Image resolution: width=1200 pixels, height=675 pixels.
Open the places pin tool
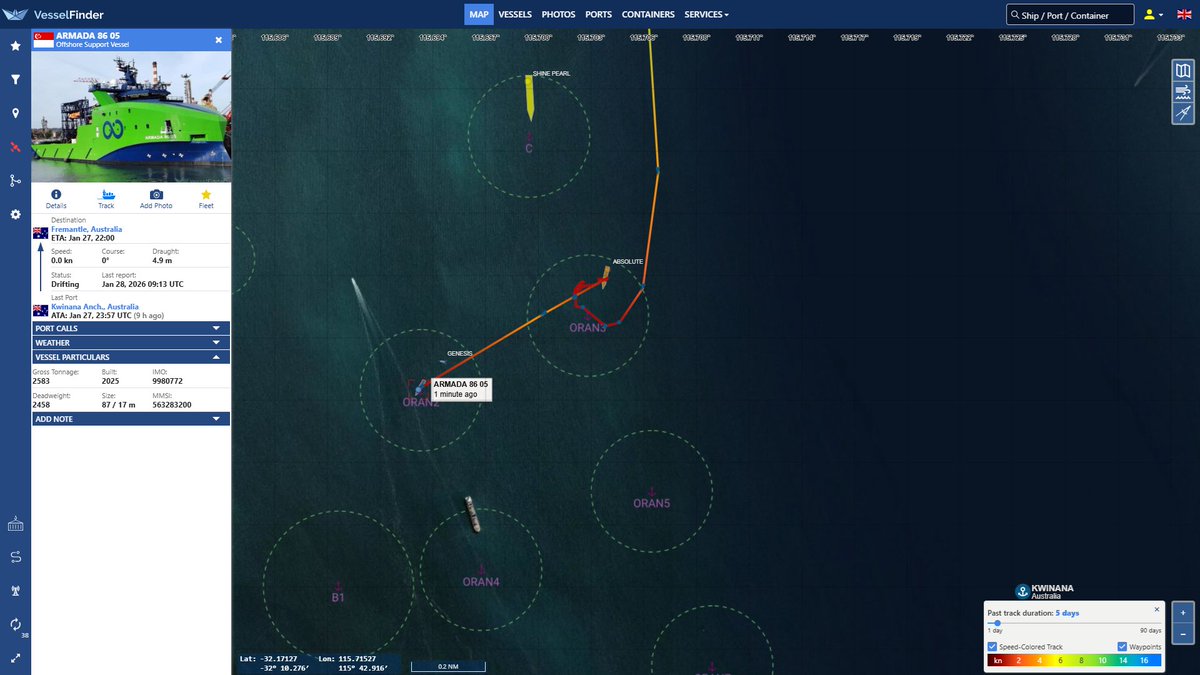(15, 113)
